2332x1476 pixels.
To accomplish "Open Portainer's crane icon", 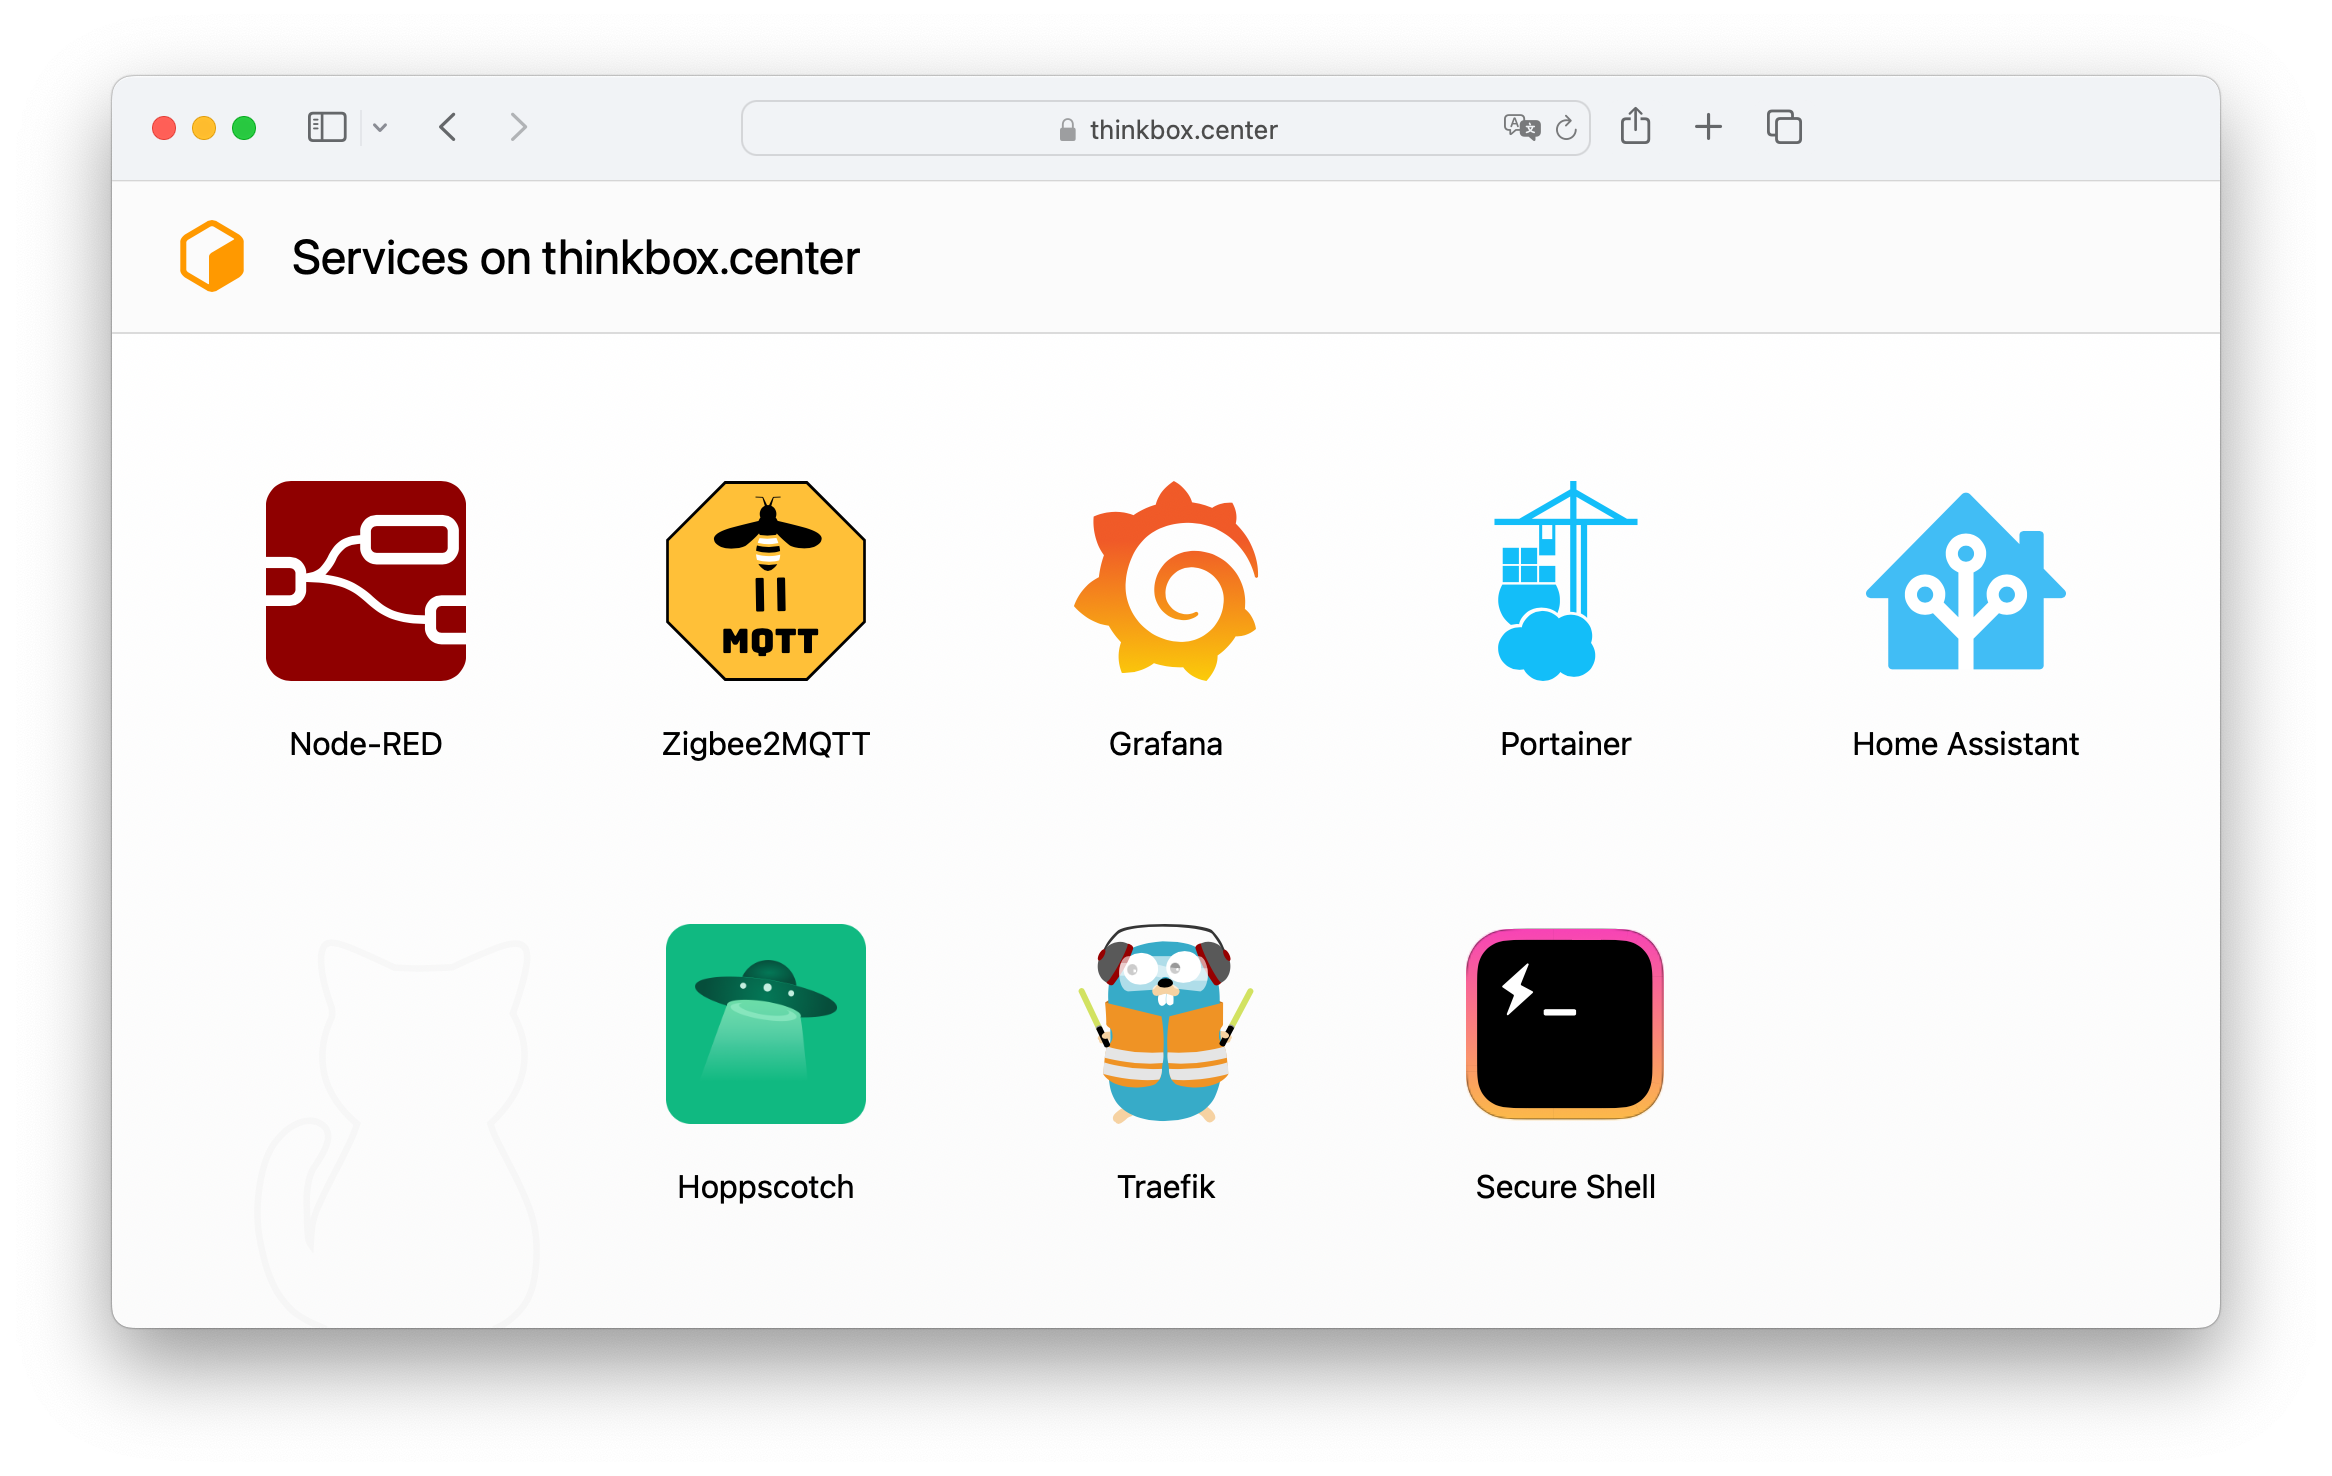I will coord(1565,581).
